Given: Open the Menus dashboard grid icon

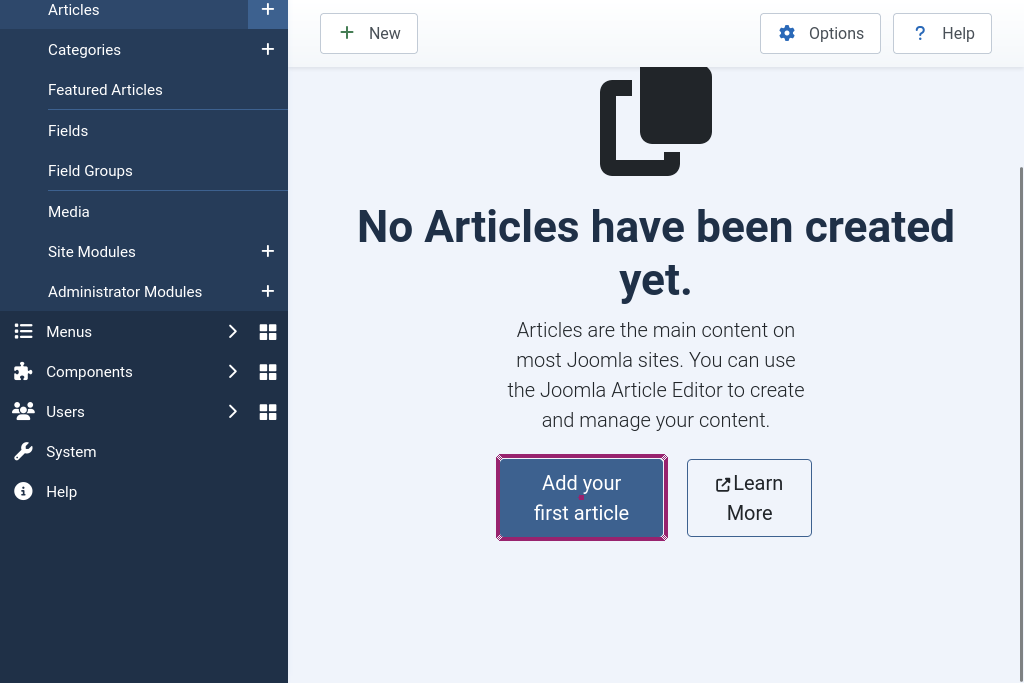Looking at the screenshot, I should [267, 332].
